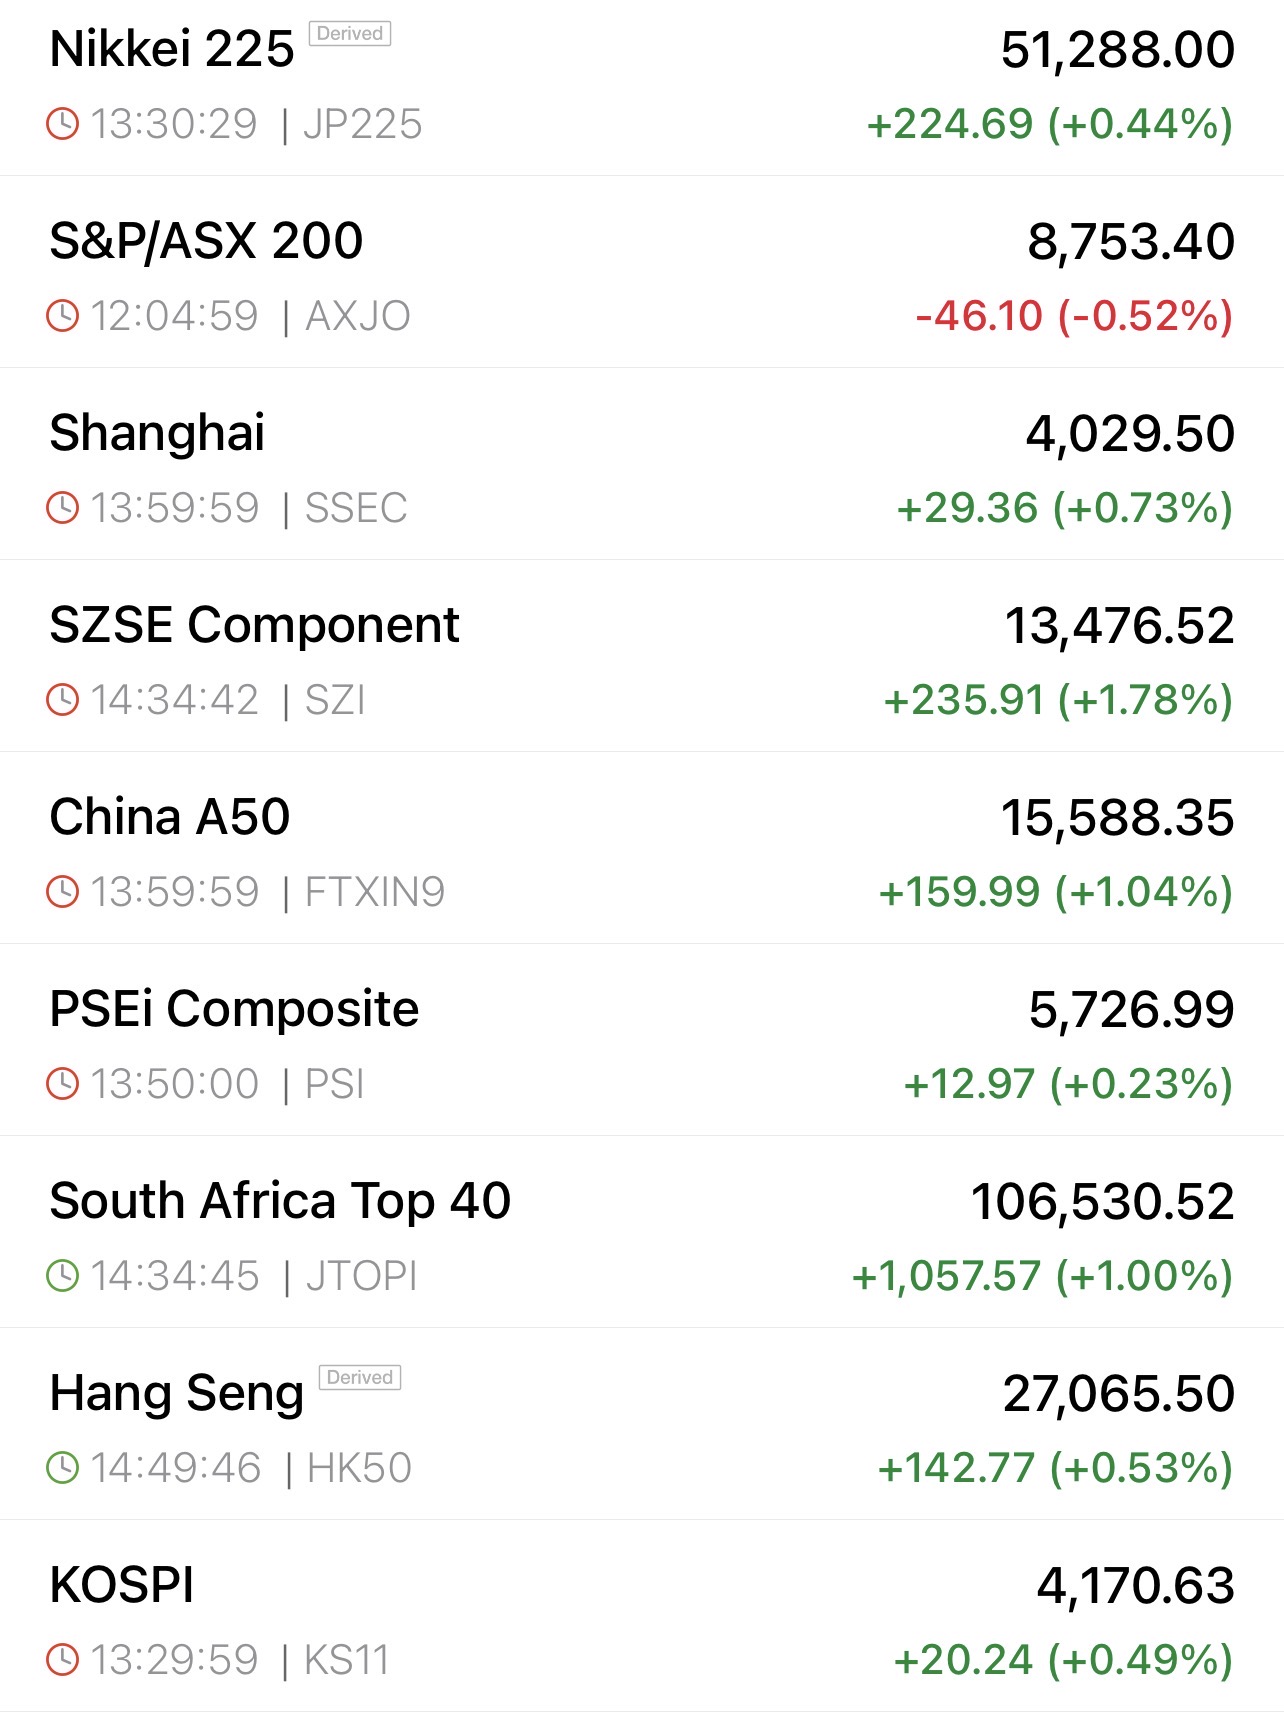1284x1714 pixels.
Task: Click the China A50 clock status icon
Action: pyautogui.click(x=63, y=892)
